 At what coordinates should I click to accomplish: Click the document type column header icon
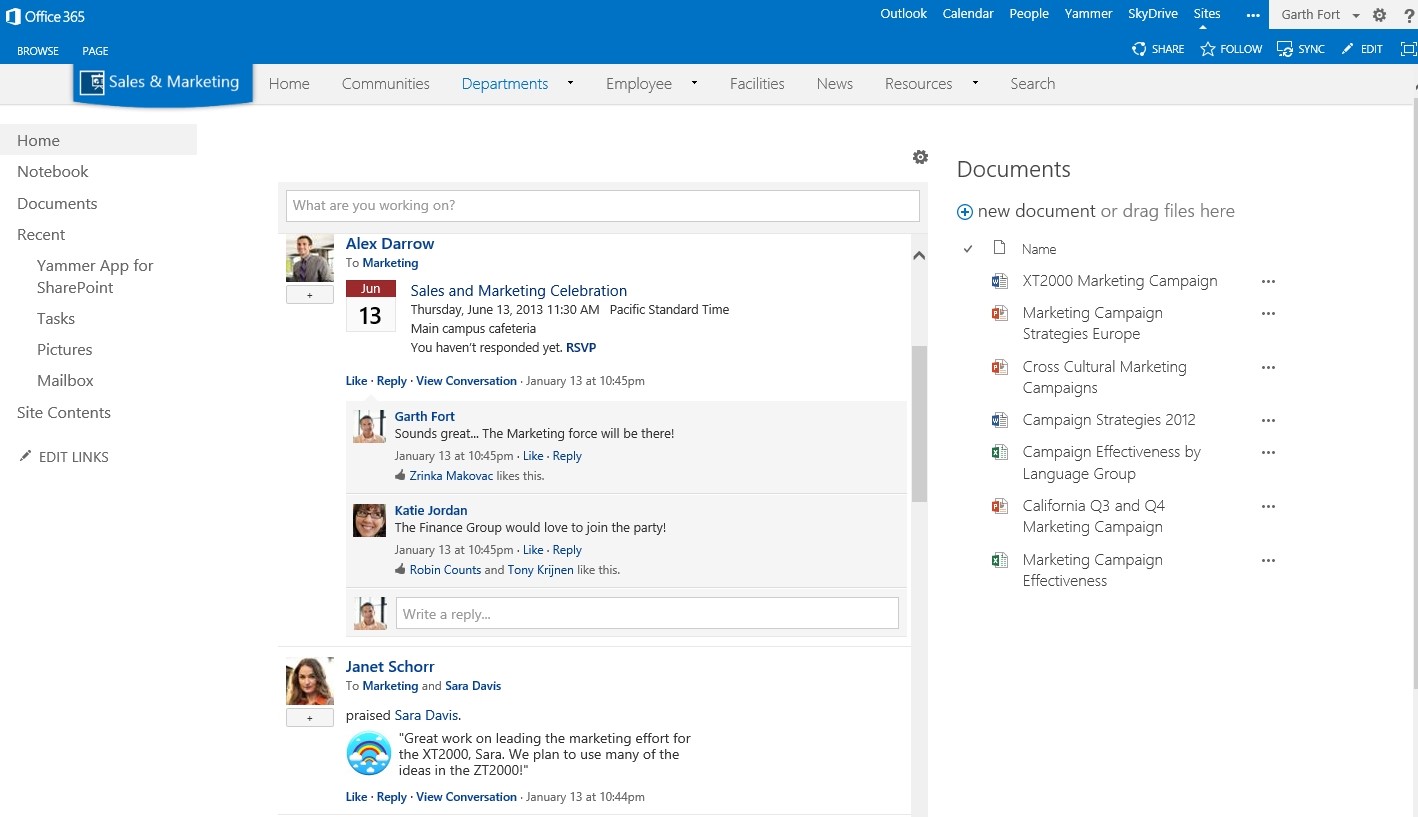pyautogui.click(x=998, y=248)
